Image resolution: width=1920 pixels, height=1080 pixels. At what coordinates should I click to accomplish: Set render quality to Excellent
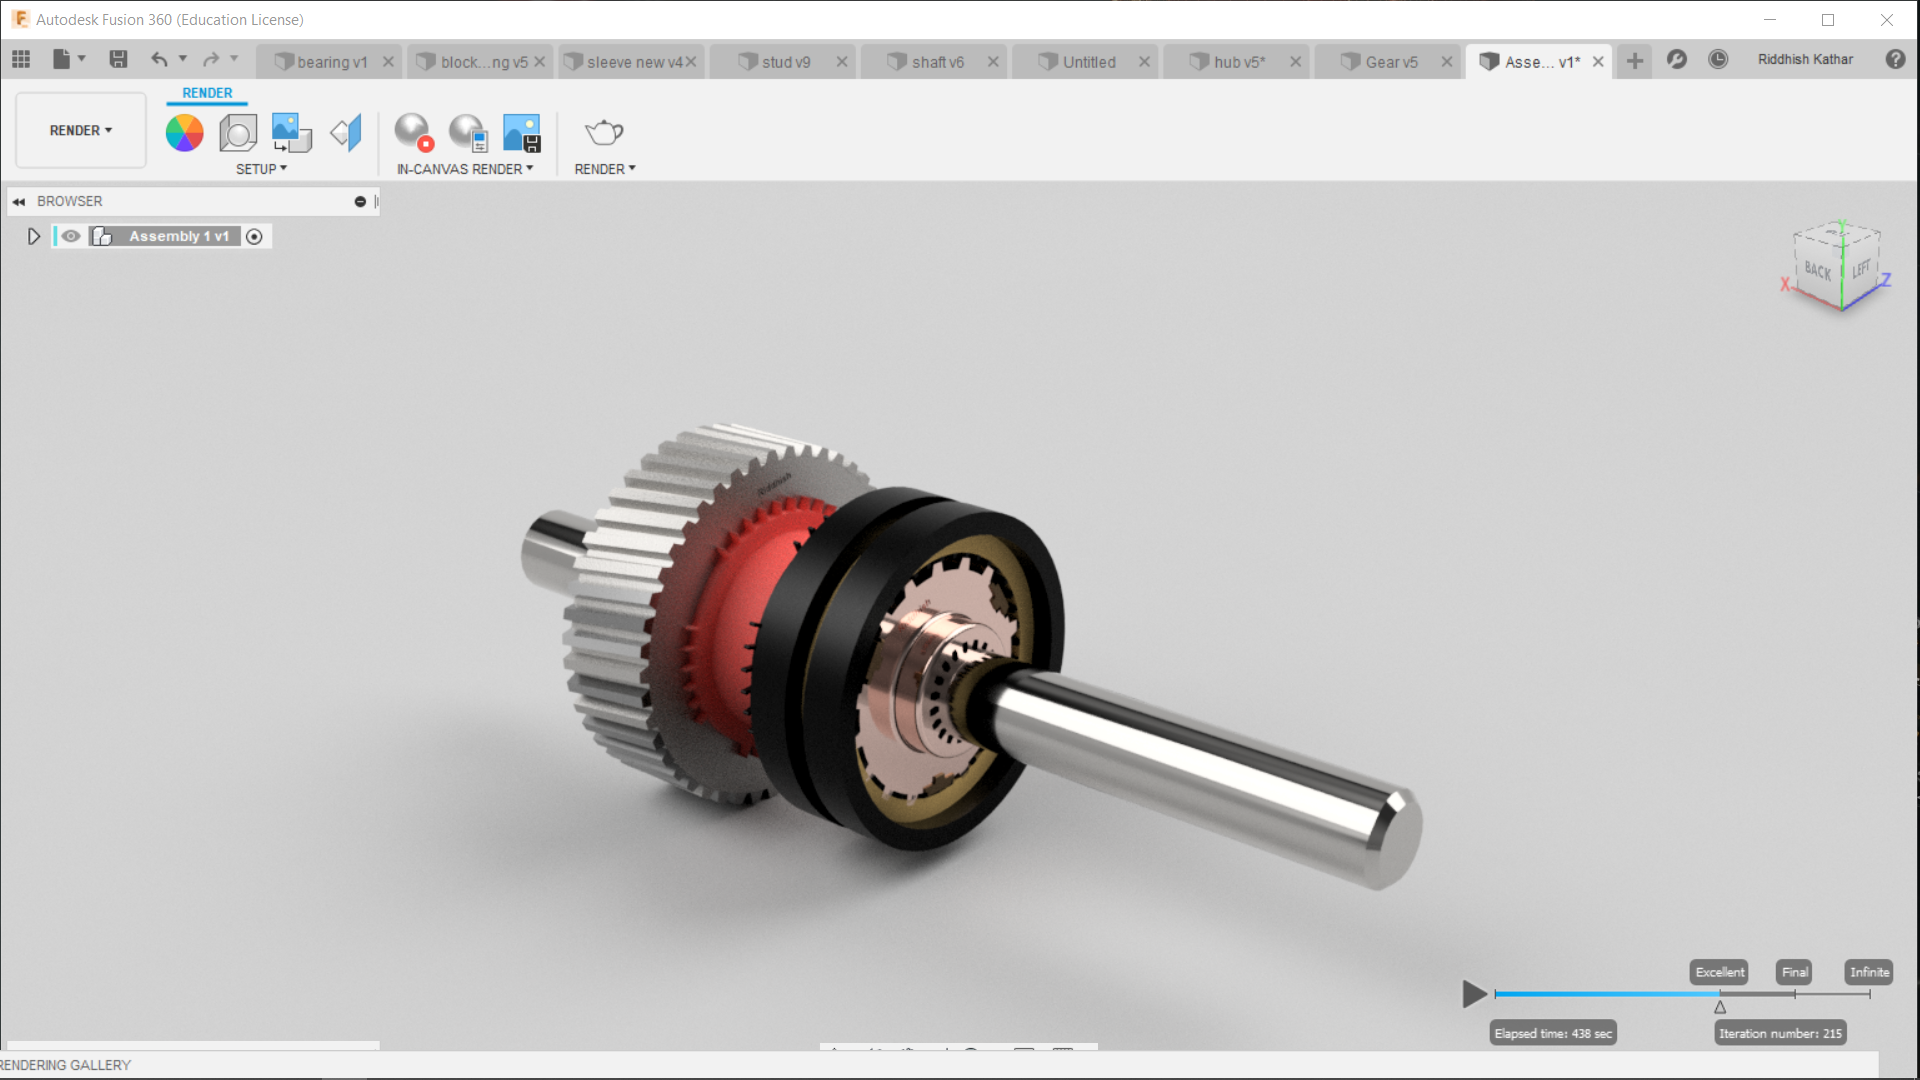pyautogui.click(x=1719, y=972)
